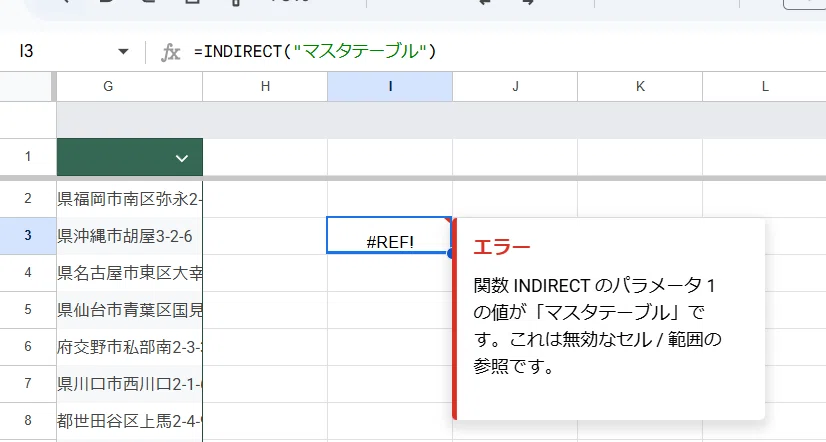Click empty cell H3
Image resolution: width=826 pixels, height=442 pixels.
pyautogui.click(x=265, y=235)
